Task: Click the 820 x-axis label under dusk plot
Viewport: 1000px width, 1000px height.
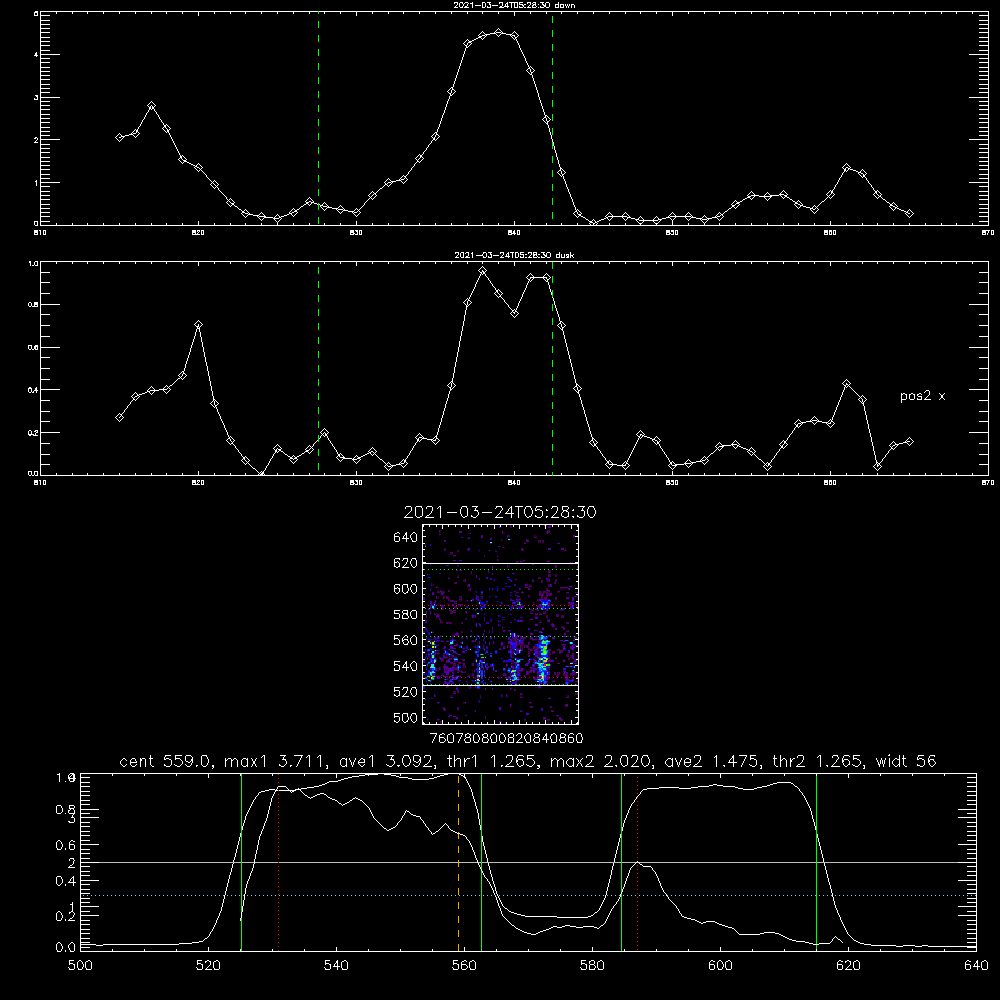Action: point(198,483)
